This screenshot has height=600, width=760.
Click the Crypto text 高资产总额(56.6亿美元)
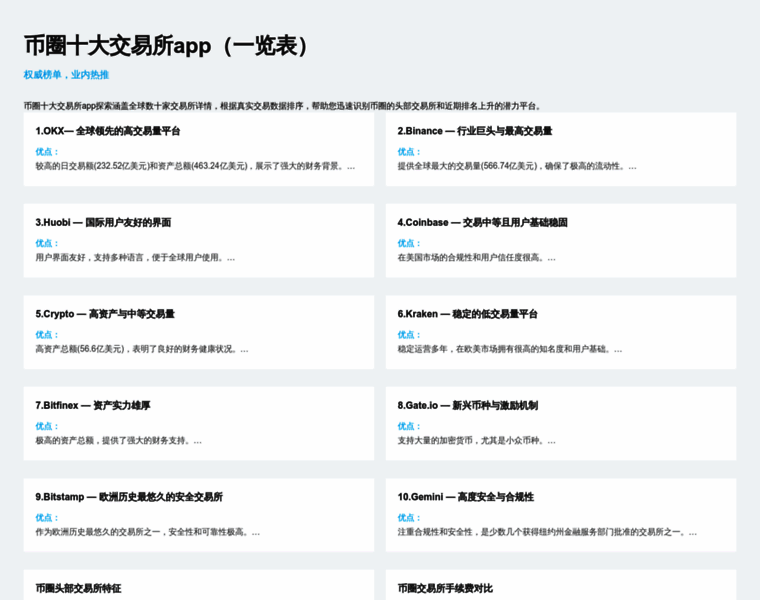click(x=142, y=349)
